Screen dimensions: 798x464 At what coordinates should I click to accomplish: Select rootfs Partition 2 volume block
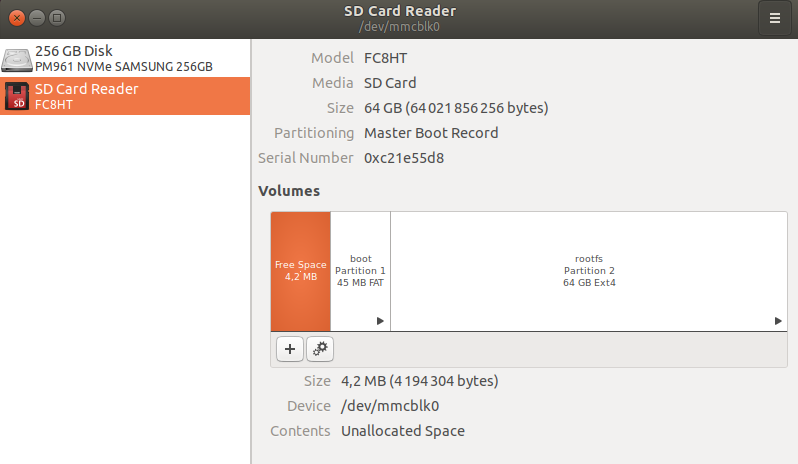(x=589, y=271)
